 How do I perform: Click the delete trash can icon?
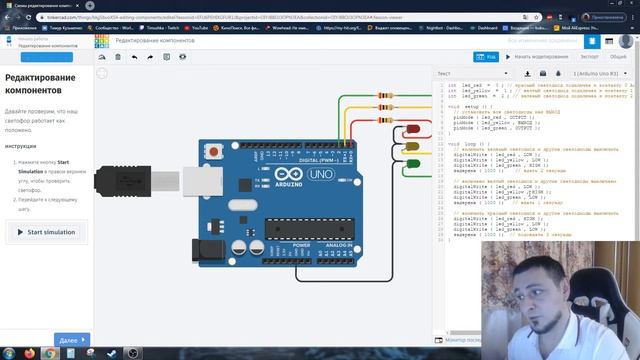[x=118, y=57]
